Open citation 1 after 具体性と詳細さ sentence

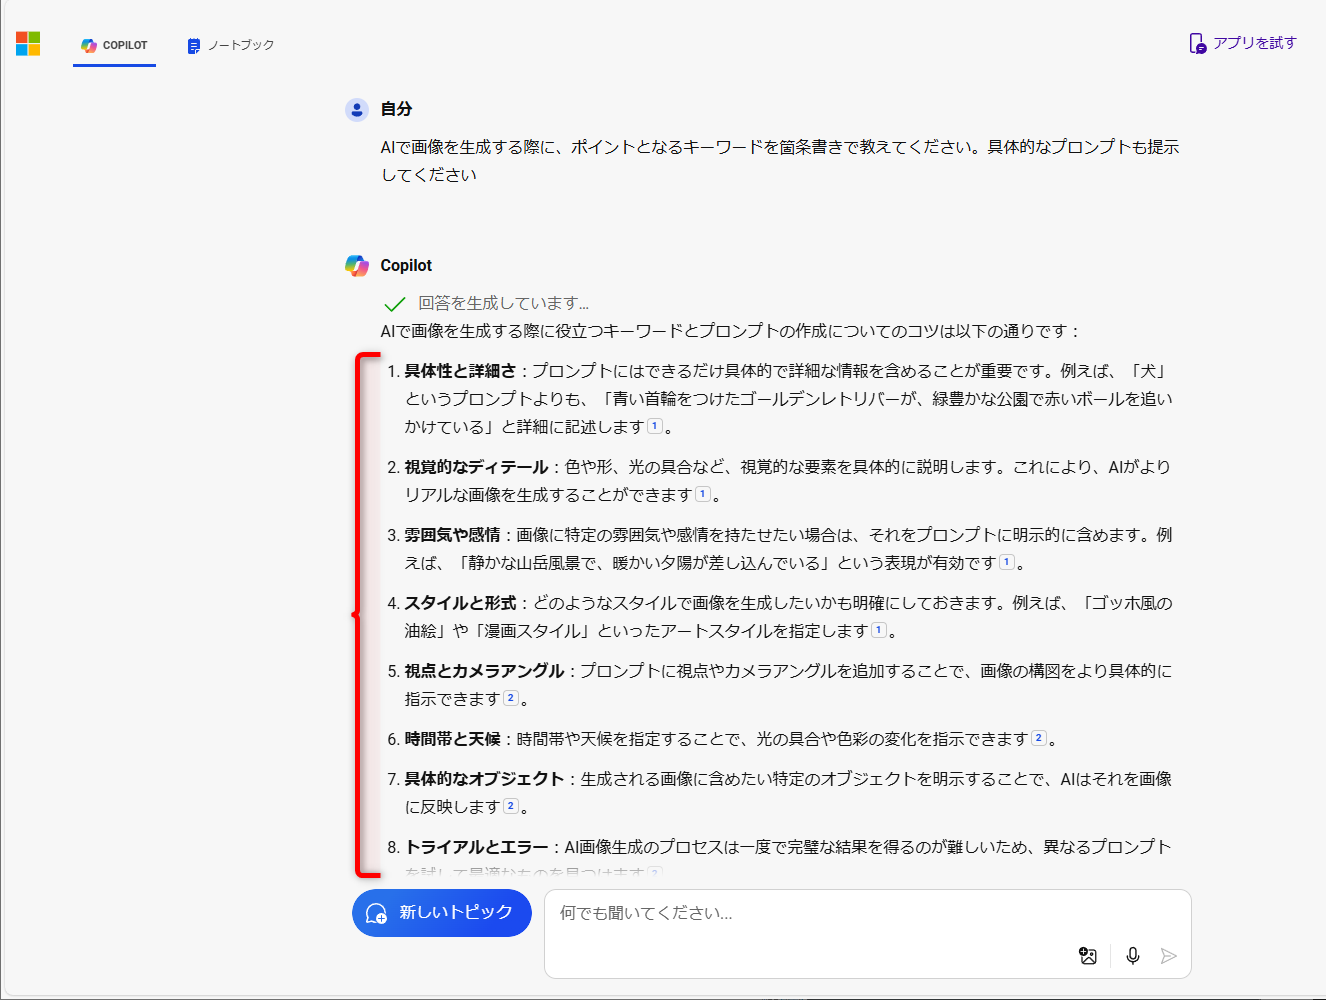655,428
